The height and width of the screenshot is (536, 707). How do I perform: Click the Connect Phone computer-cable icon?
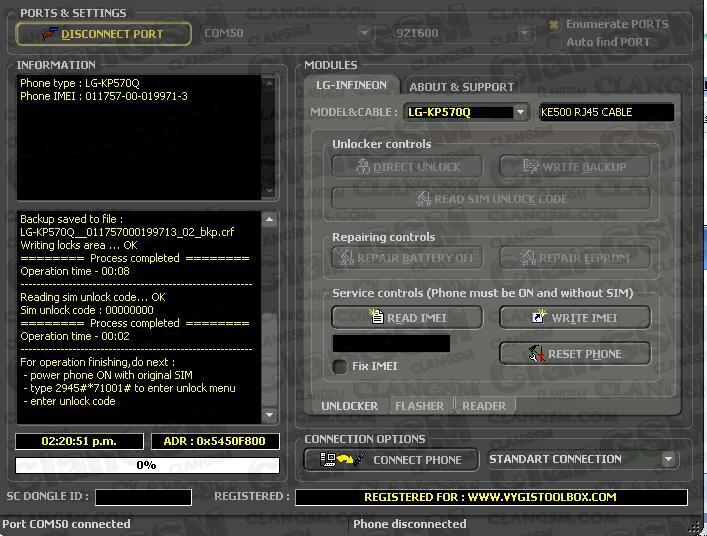pyautogui.click(x=342, y=459)
